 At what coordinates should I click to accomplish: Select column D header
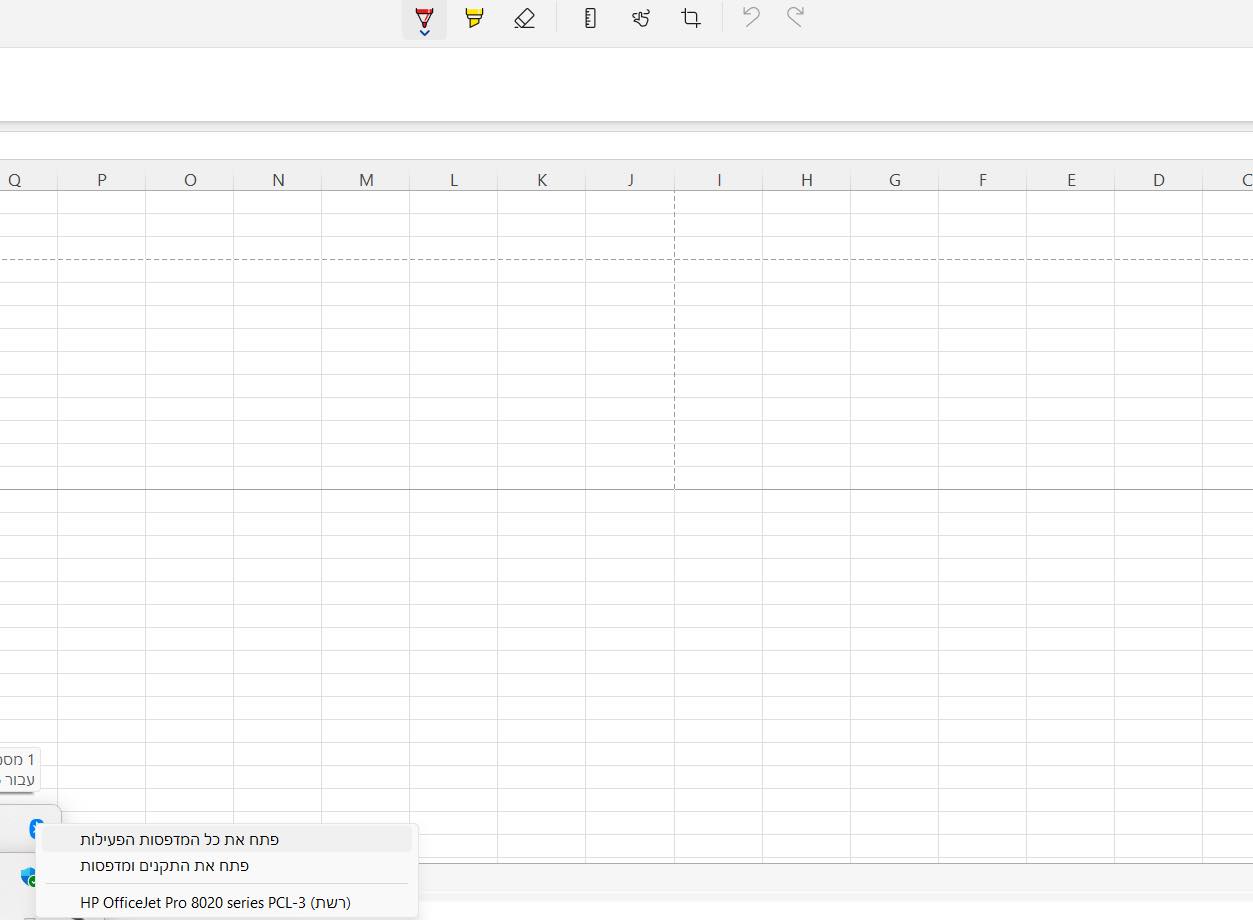click(1159, 180)
